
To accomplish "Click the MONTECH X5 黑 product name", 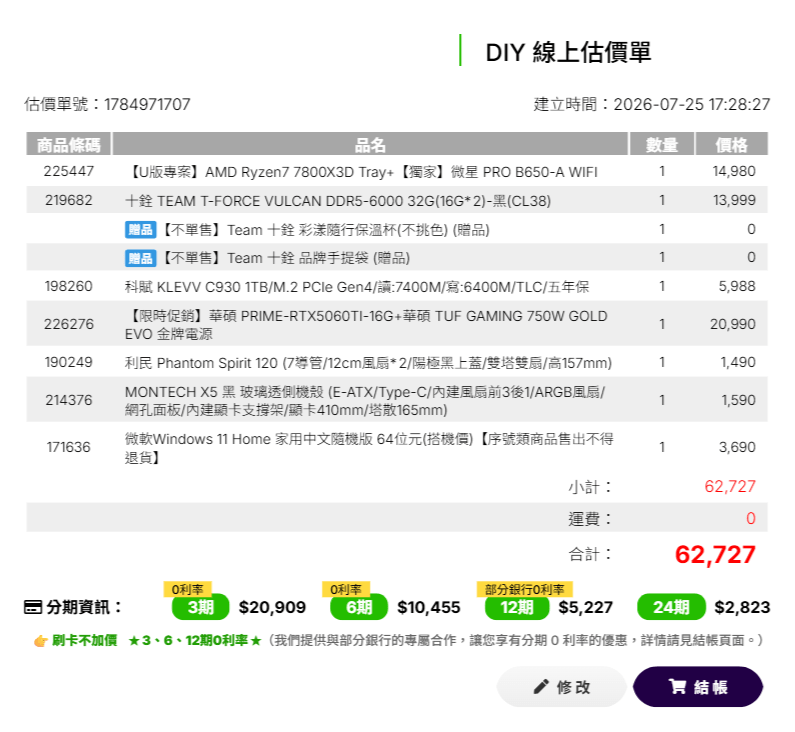I will click(365, 401).
